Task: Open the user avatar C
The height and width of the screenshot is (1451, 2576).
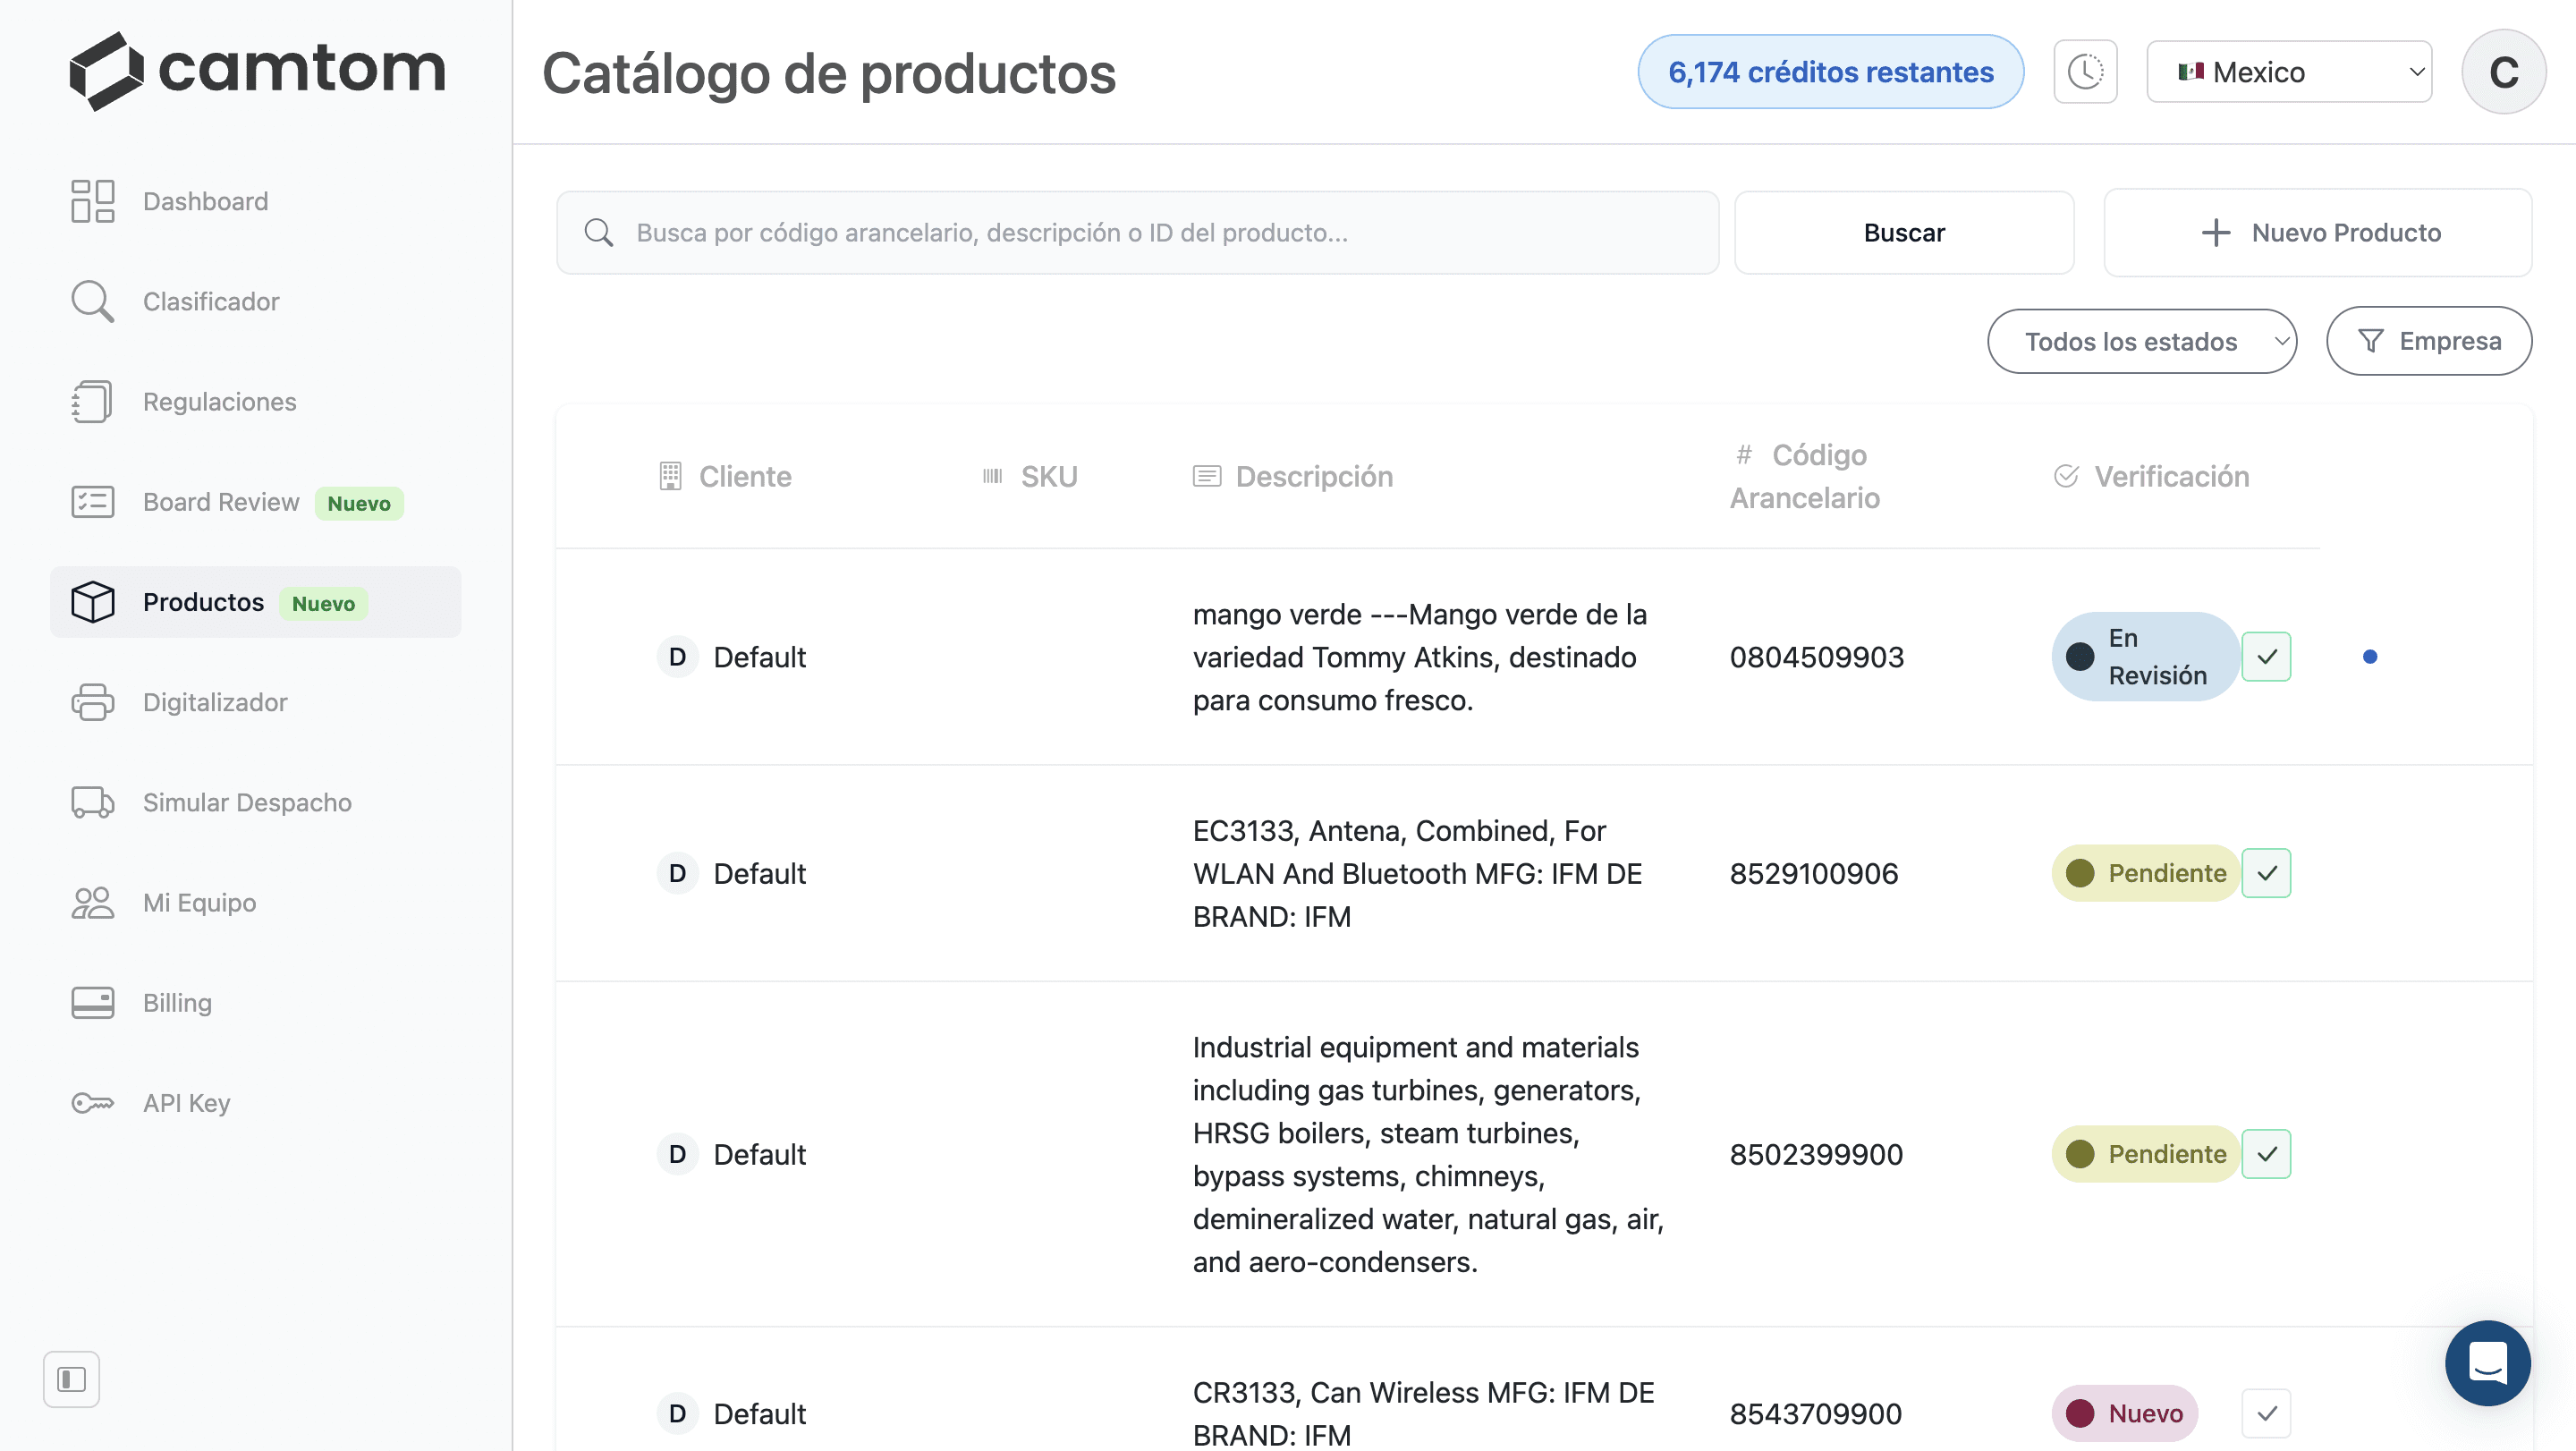Action: coord(2503,72)
